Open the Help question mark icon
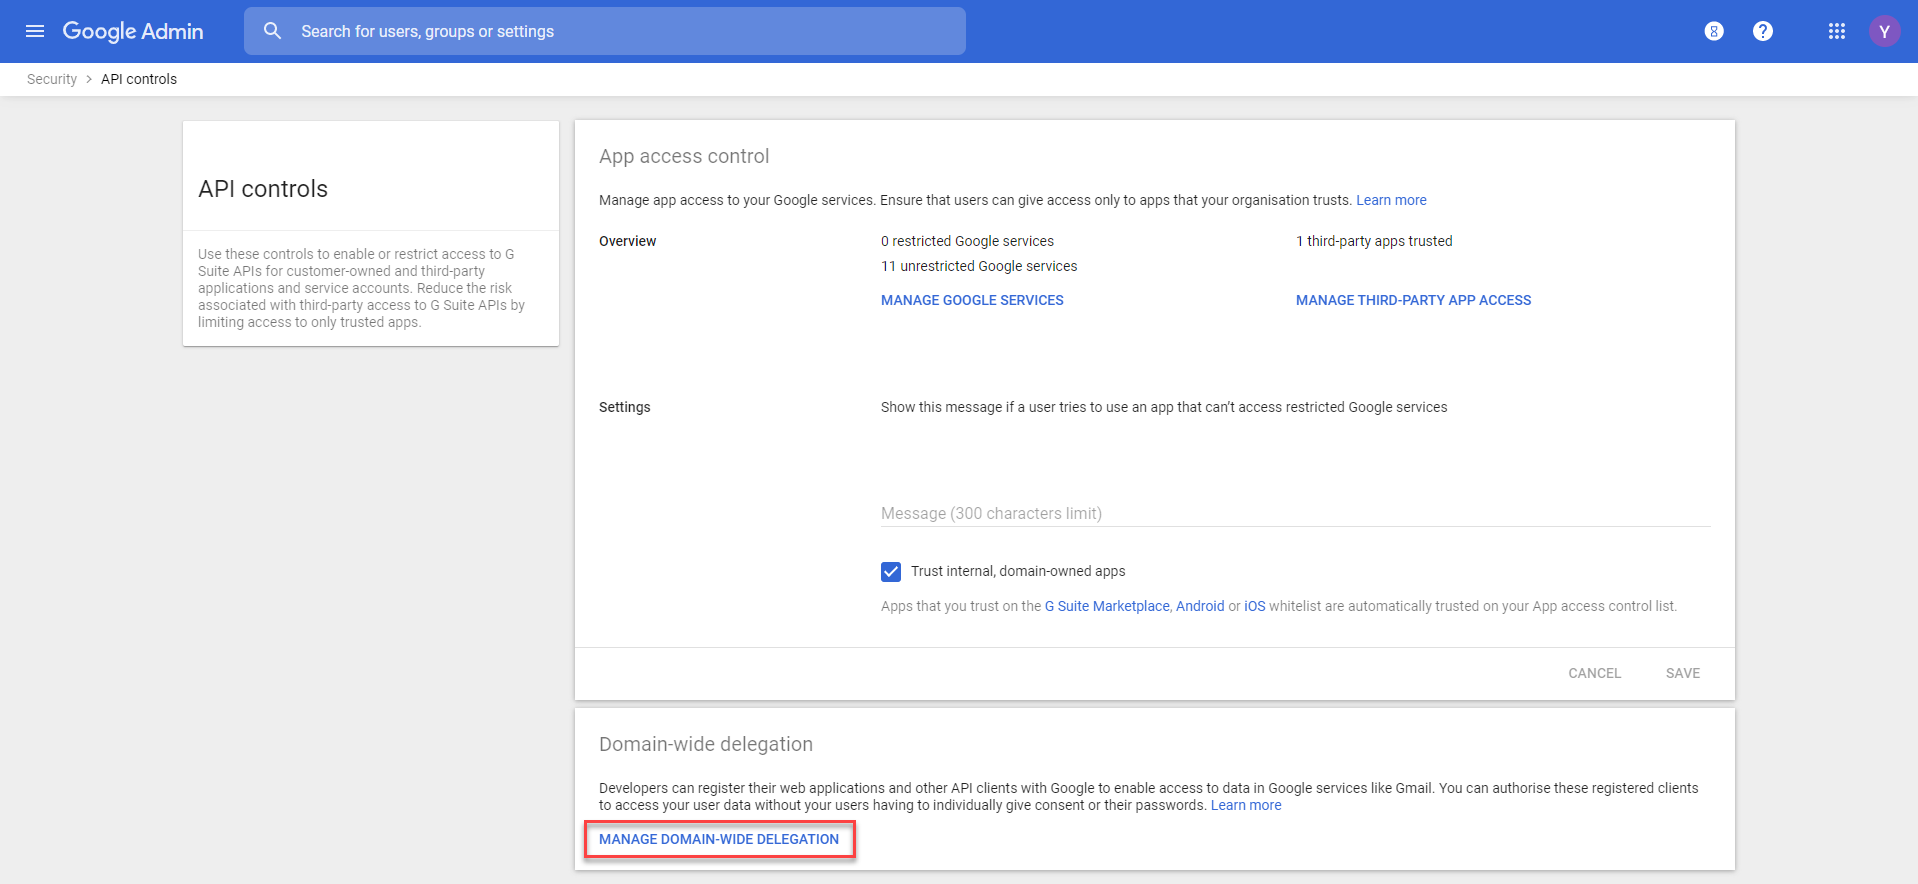The width and height of the screenshot is (1918, 884). [x=1763, y=31]
